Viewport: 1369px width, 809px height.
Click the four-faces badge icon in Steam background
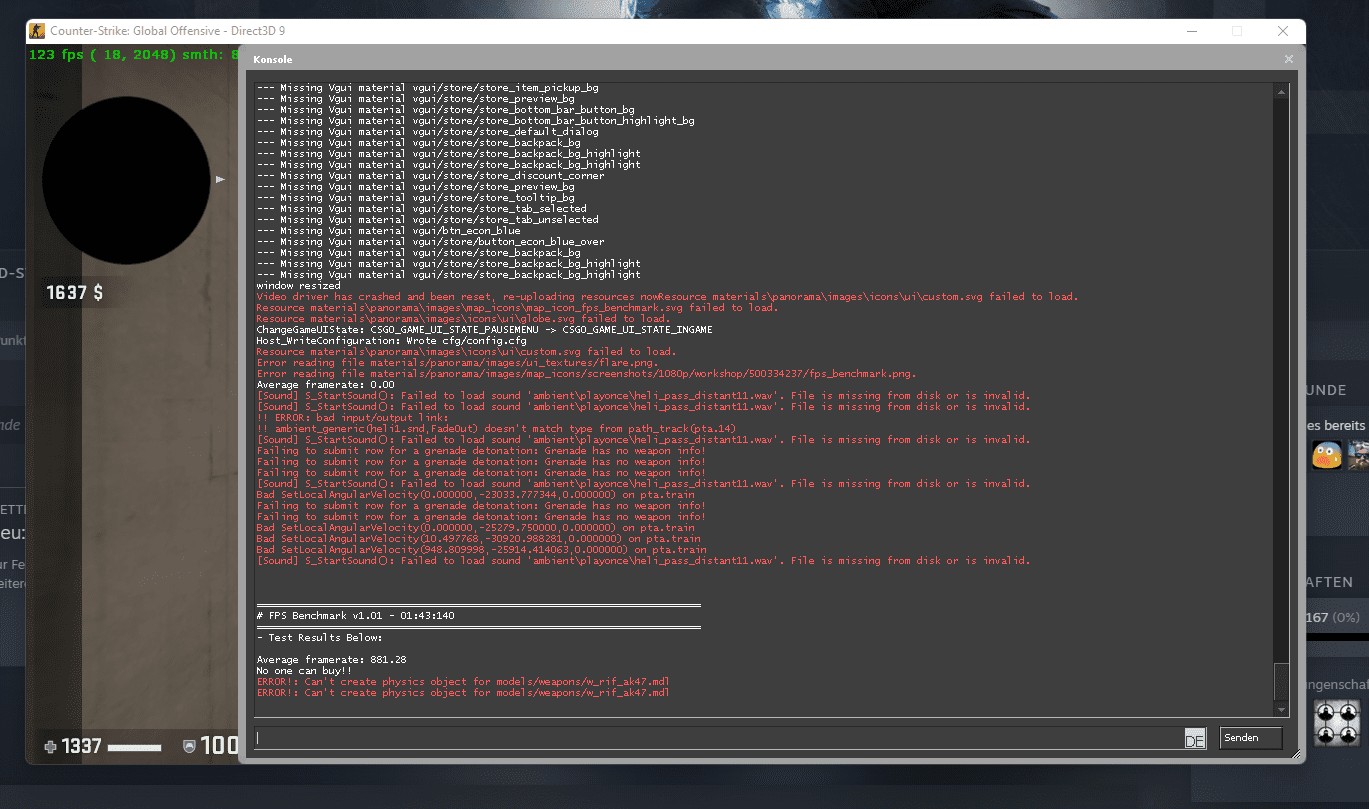coord(1338,723)
